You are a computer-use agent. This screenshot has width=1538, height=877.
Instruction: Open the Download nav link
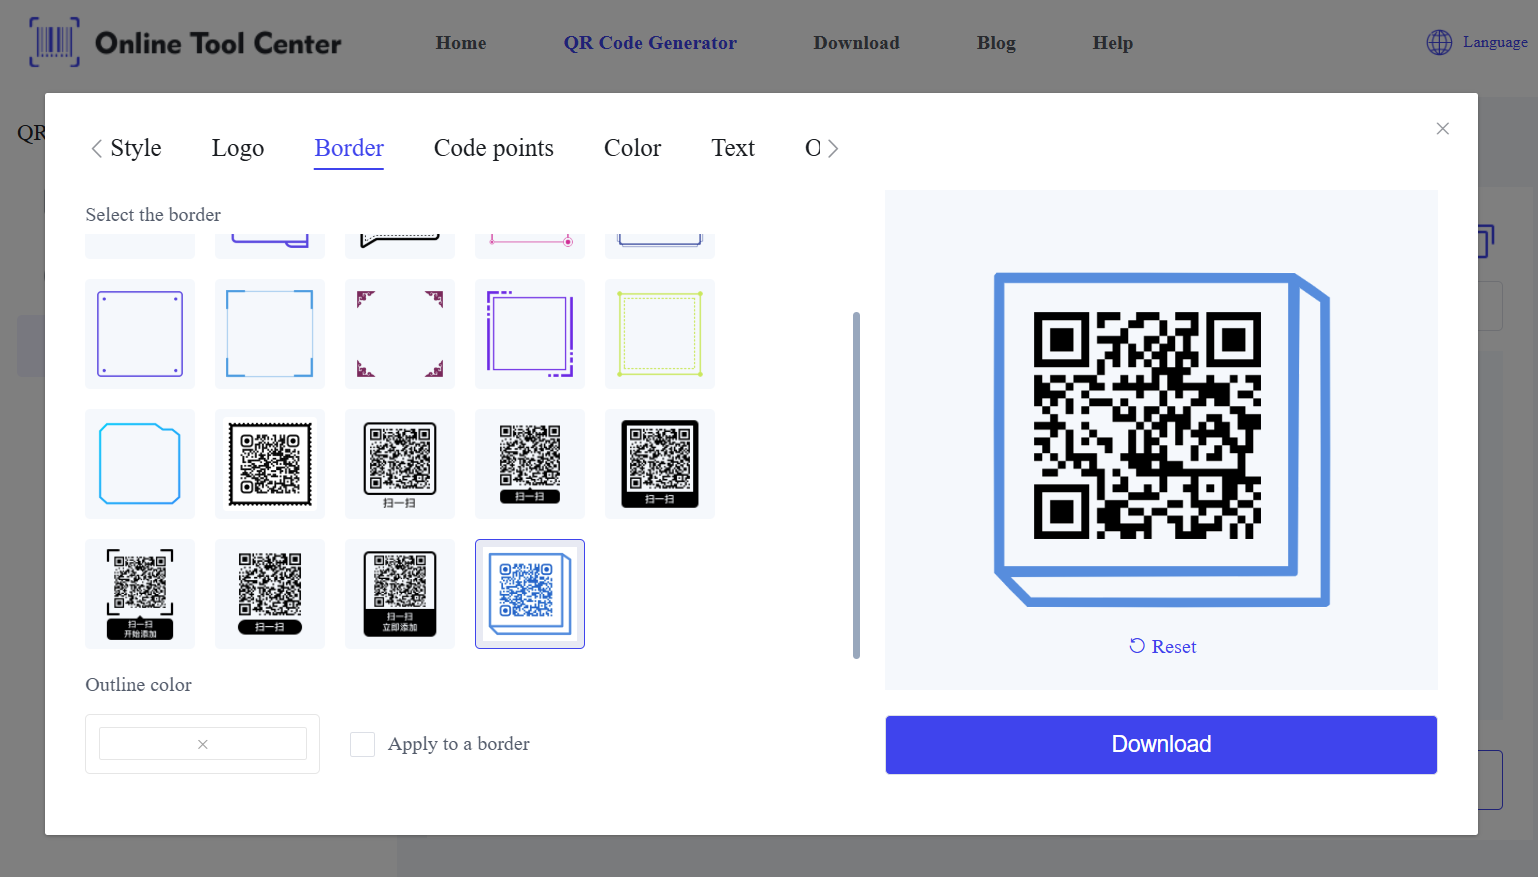pos(856,43)
